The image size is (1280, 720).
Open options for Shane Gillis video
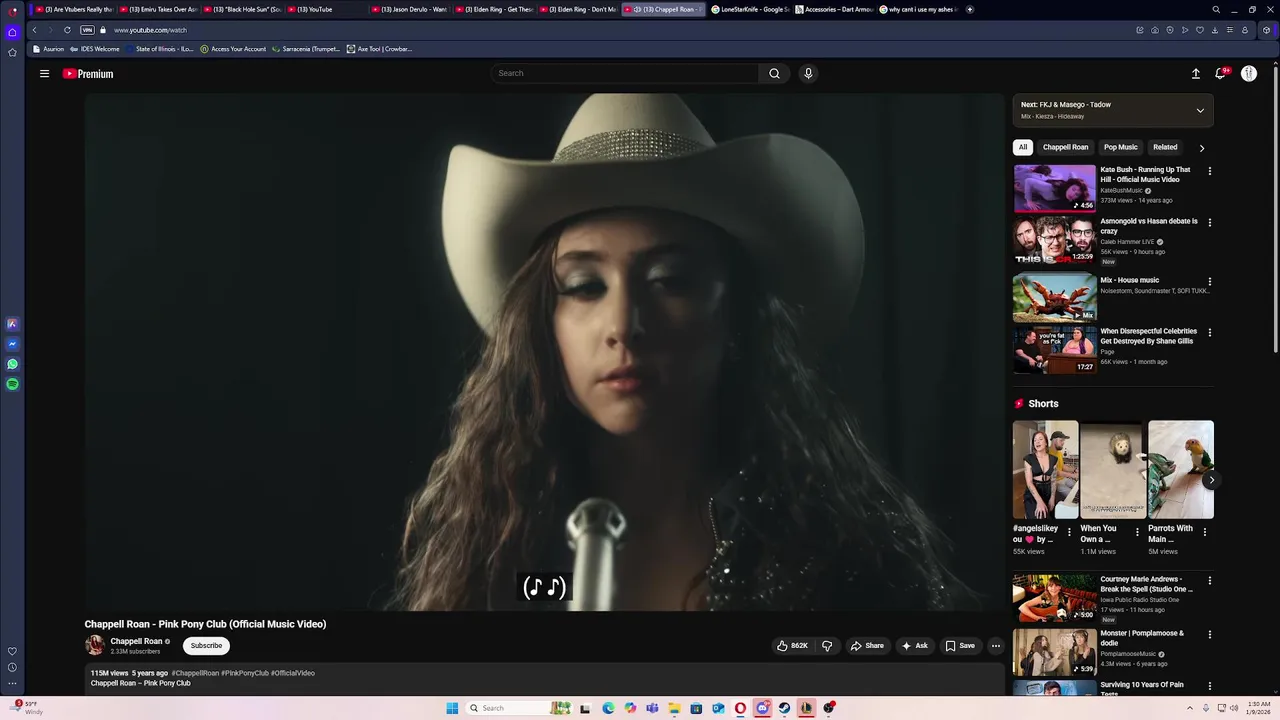(1209, 333)
